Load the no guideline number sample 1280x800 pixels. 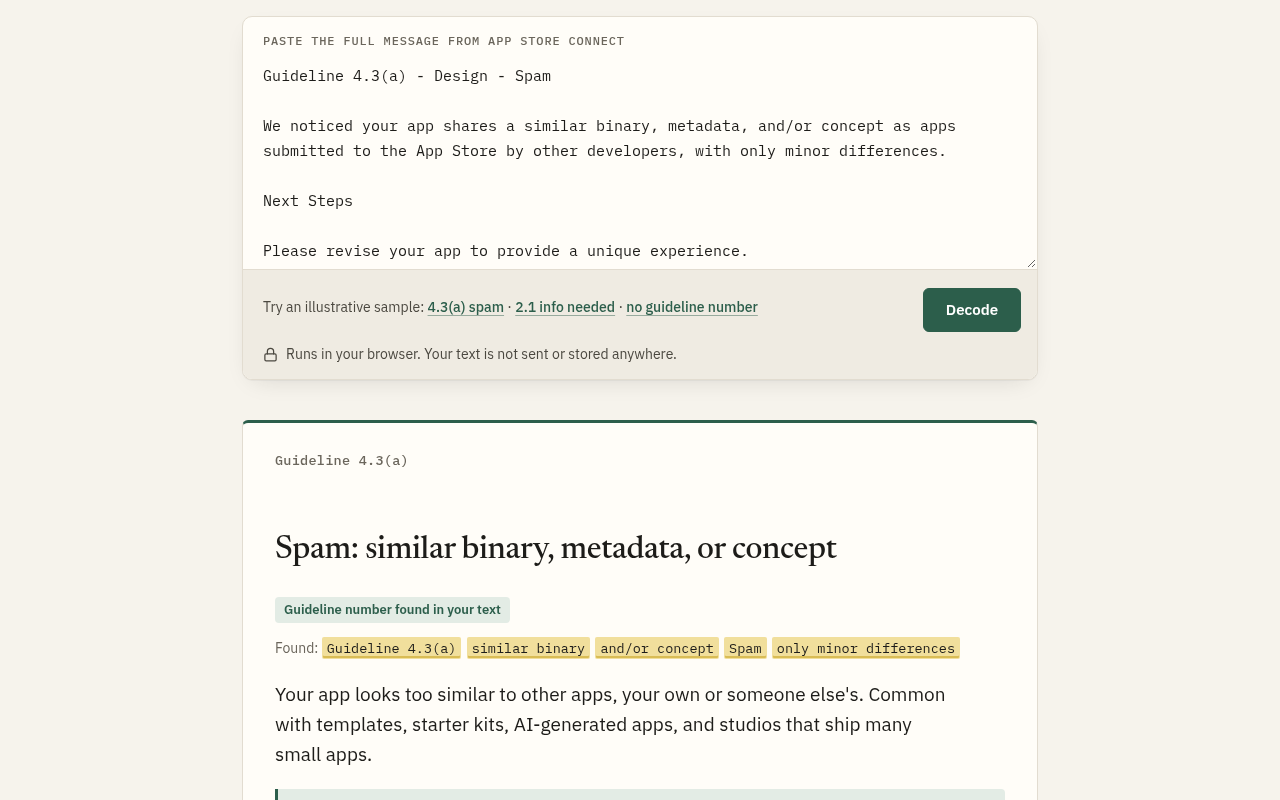(692, 307)
